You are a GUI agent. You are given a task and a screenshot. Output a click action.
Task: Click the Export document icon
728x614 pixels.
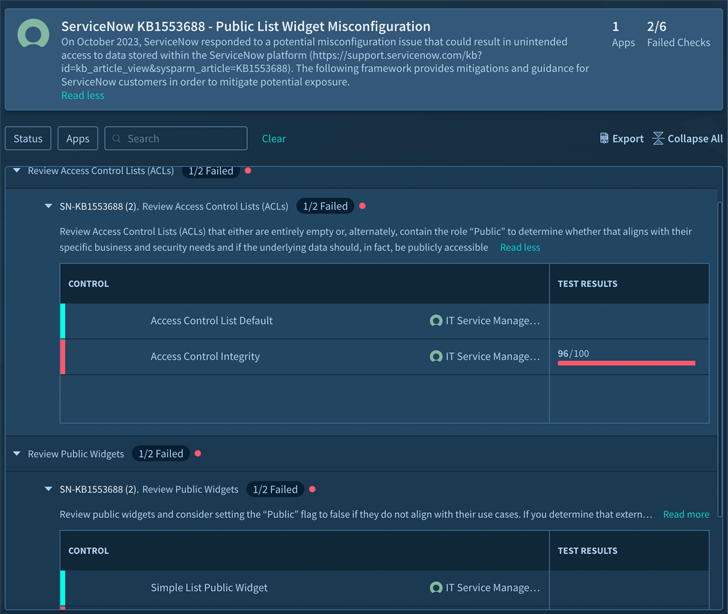[604, 138]
